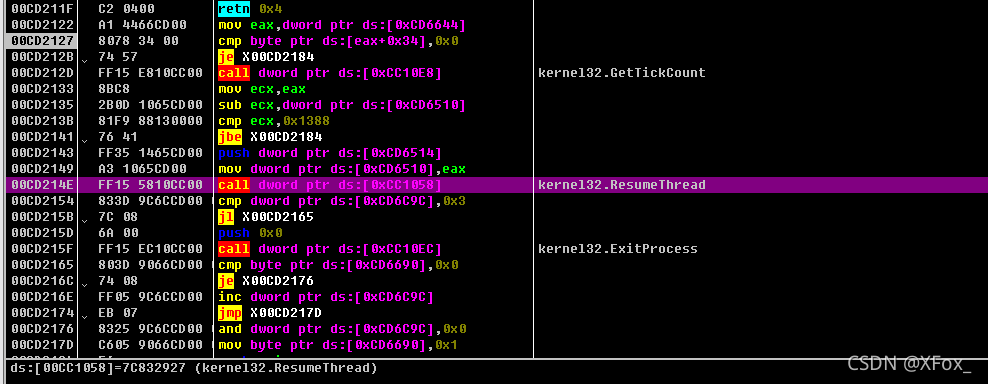The width and height of the screenshot is (988, 384).
Task: Click jl X00CD2165 instruction
Action: coord(266,217)
